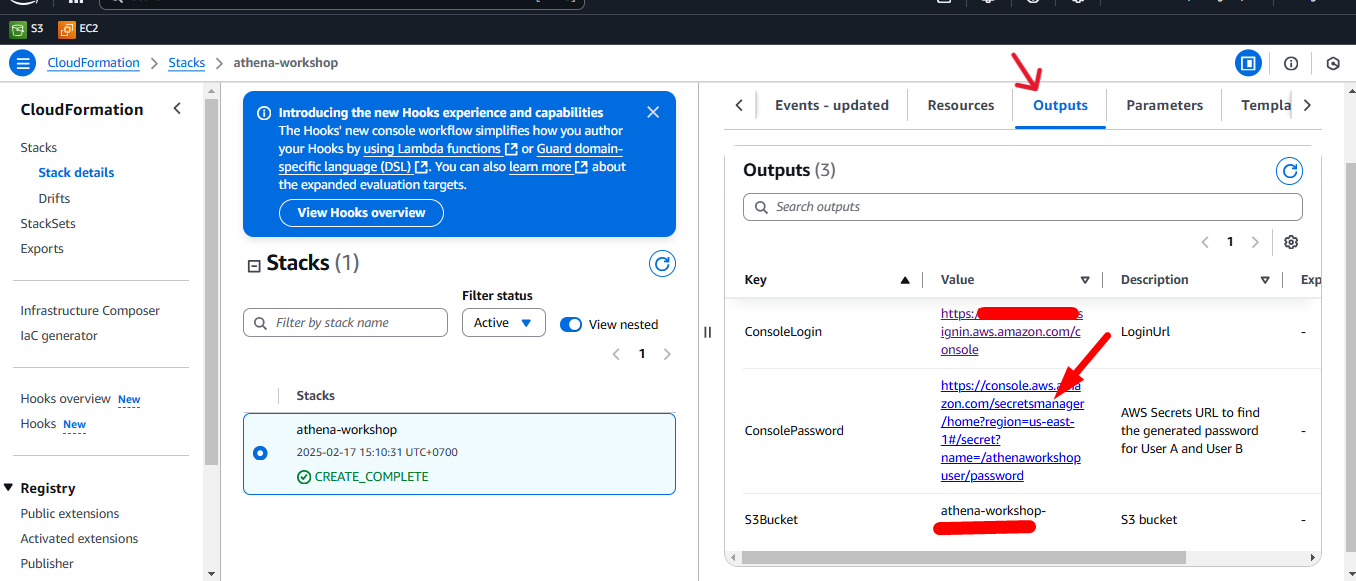Toggle the View nested switch
This screenshot has height=581, width=1356.
click(x=571, y=324)
